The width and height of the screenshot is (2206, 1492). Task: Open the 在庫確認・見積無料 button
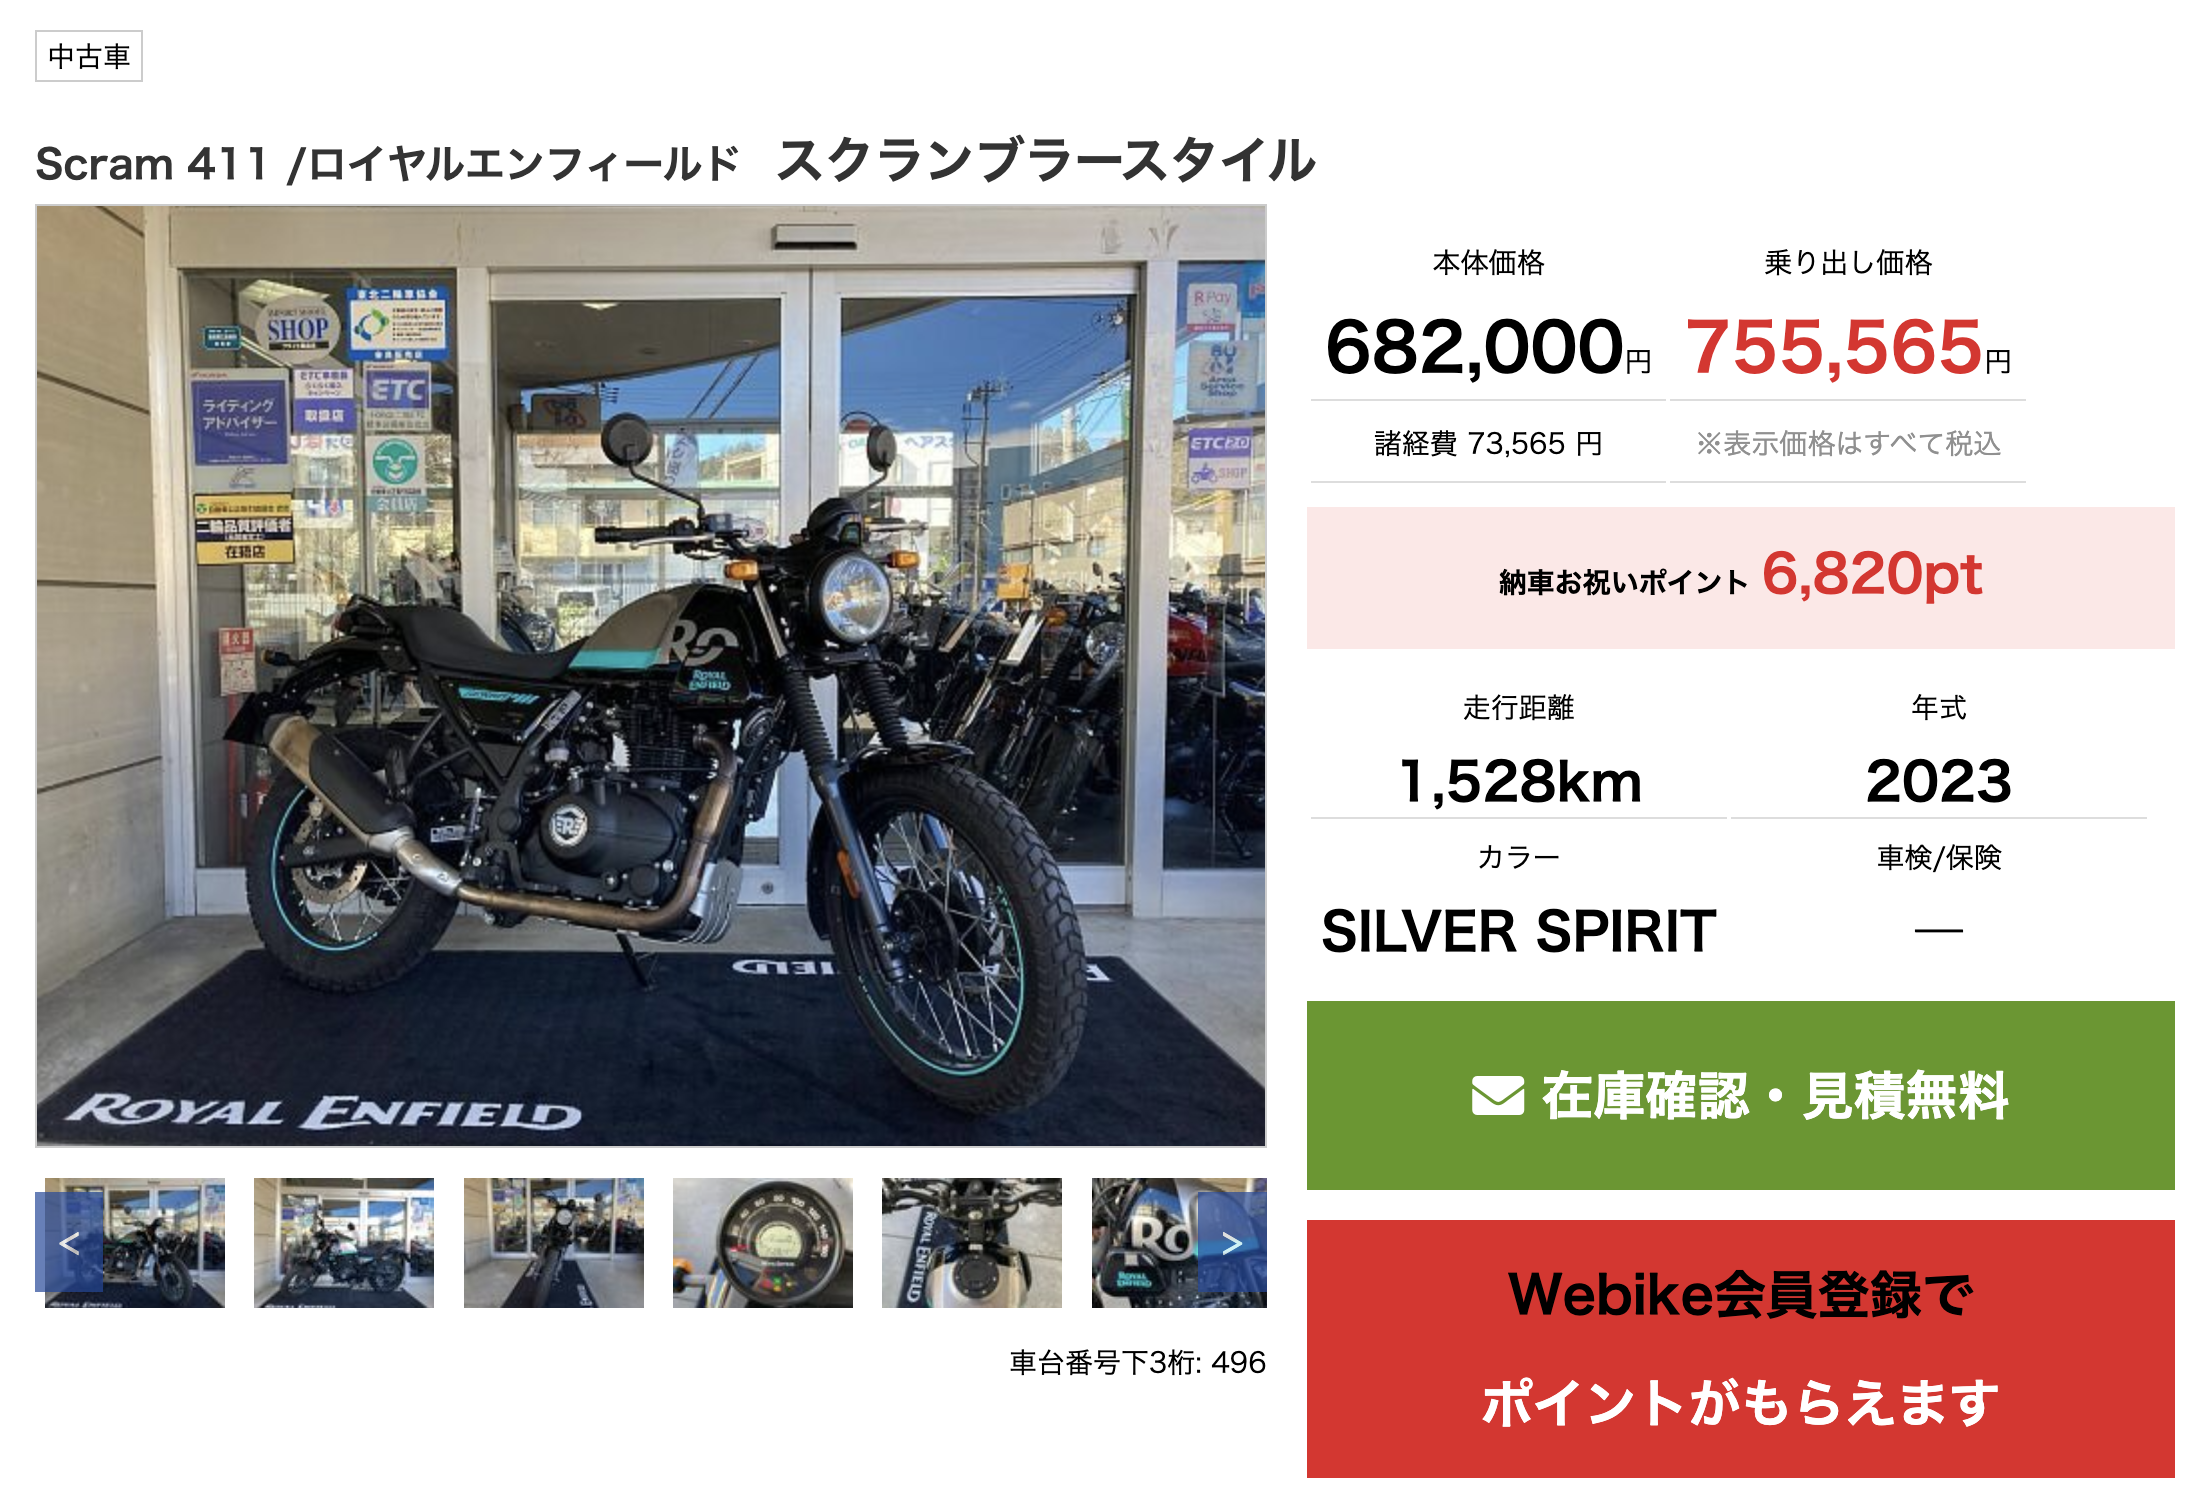pos(1740,1095)
